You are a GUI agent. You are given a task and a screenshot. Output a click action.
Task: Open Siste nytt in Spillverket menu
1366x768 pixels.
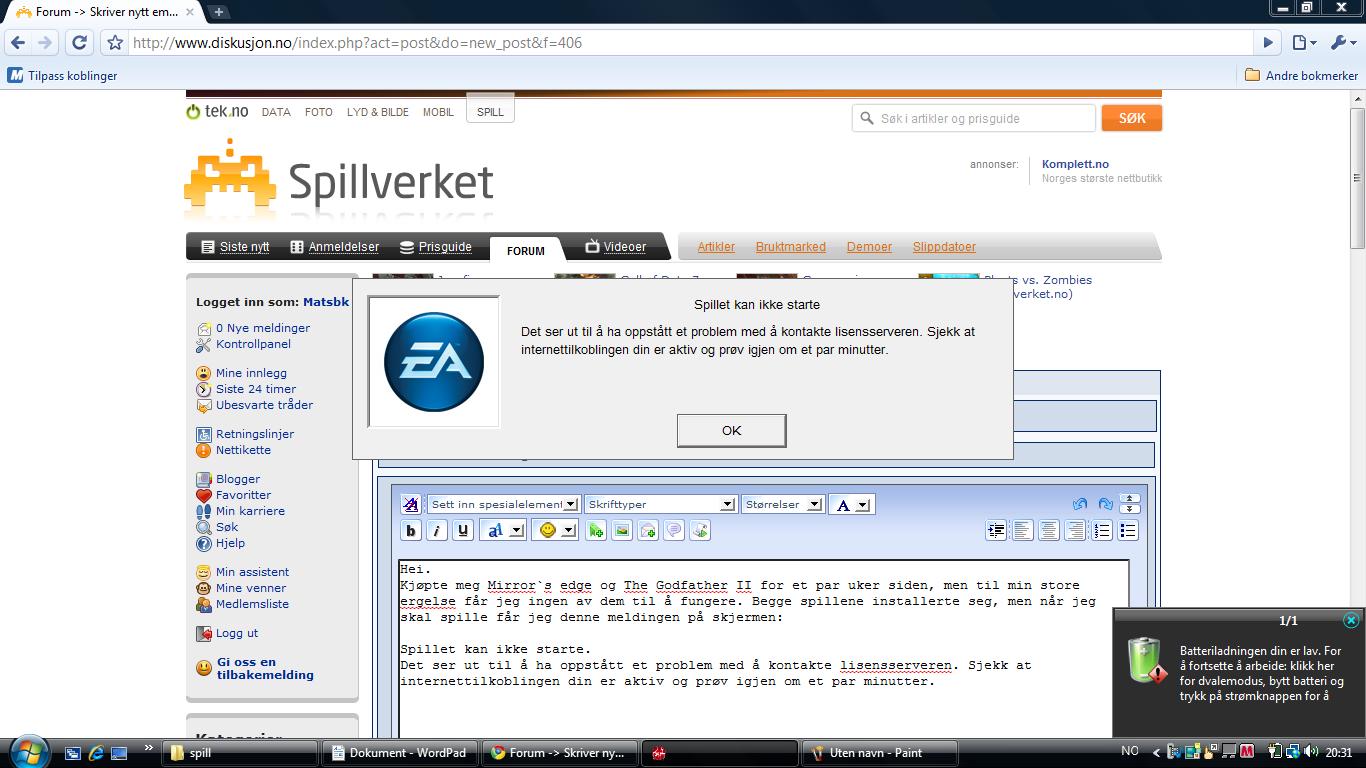tap(235, 247)
